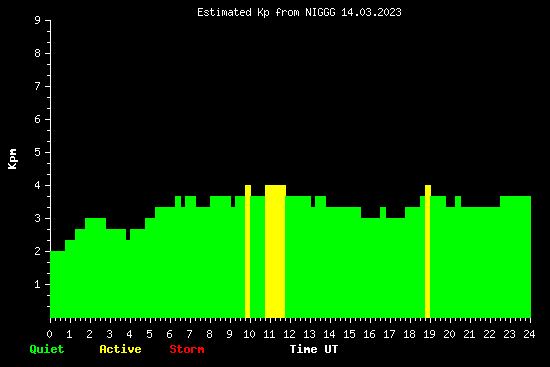Click the y-axis tick label '1'

(38, 284)
